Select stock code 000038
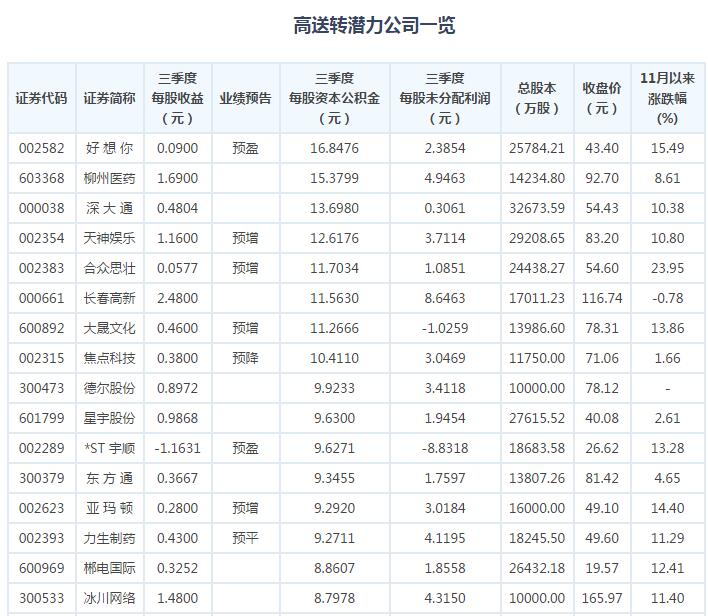Screen dimensions: 708x616 click(42, 208)
